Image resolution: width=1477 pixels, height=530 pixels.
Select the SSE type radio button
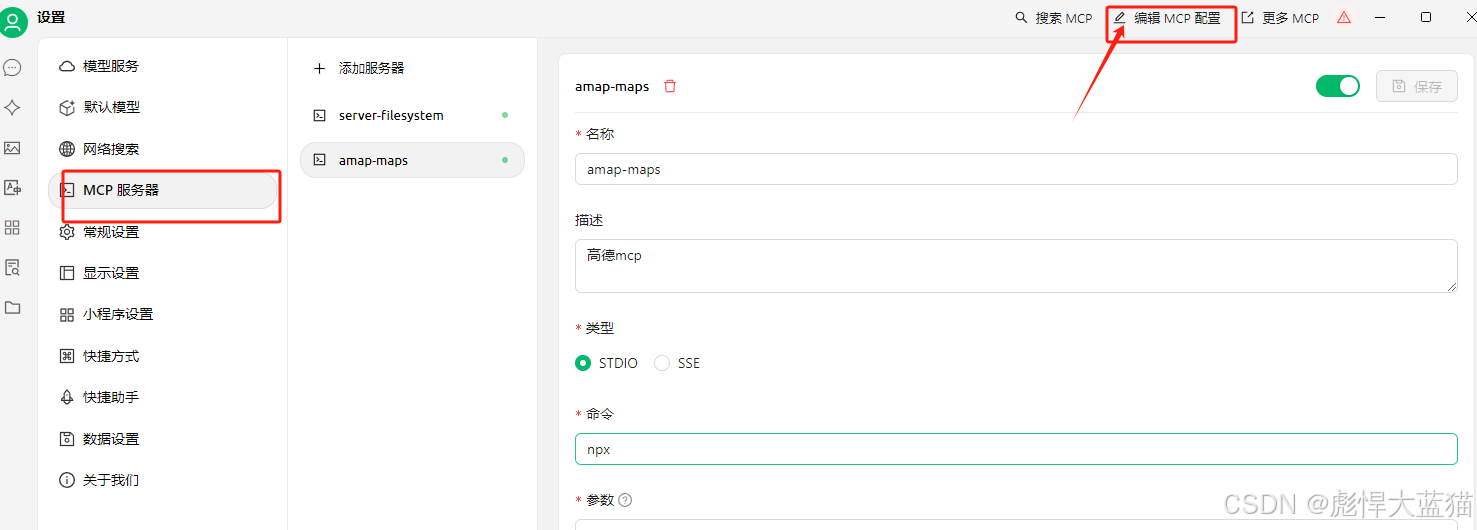(x=662, y=363)
